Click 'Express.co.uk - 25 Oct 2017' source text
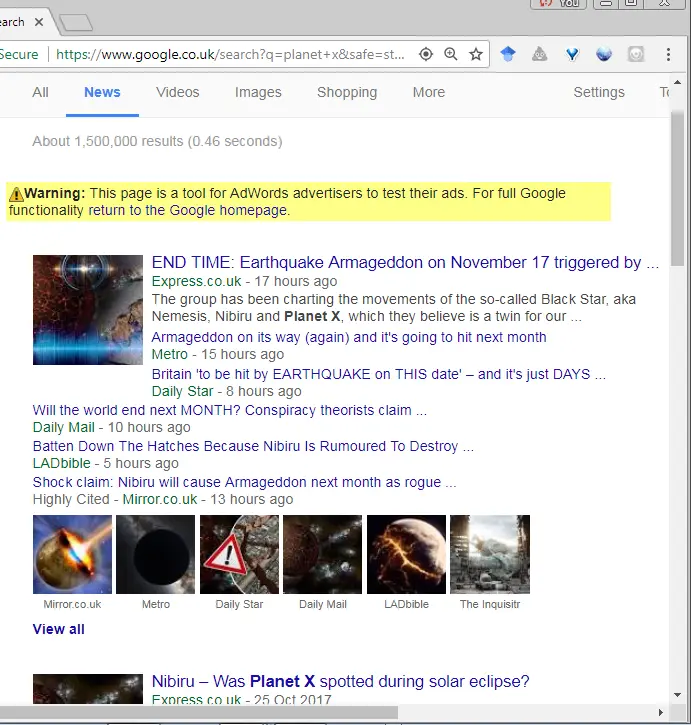 pos(241,699)
